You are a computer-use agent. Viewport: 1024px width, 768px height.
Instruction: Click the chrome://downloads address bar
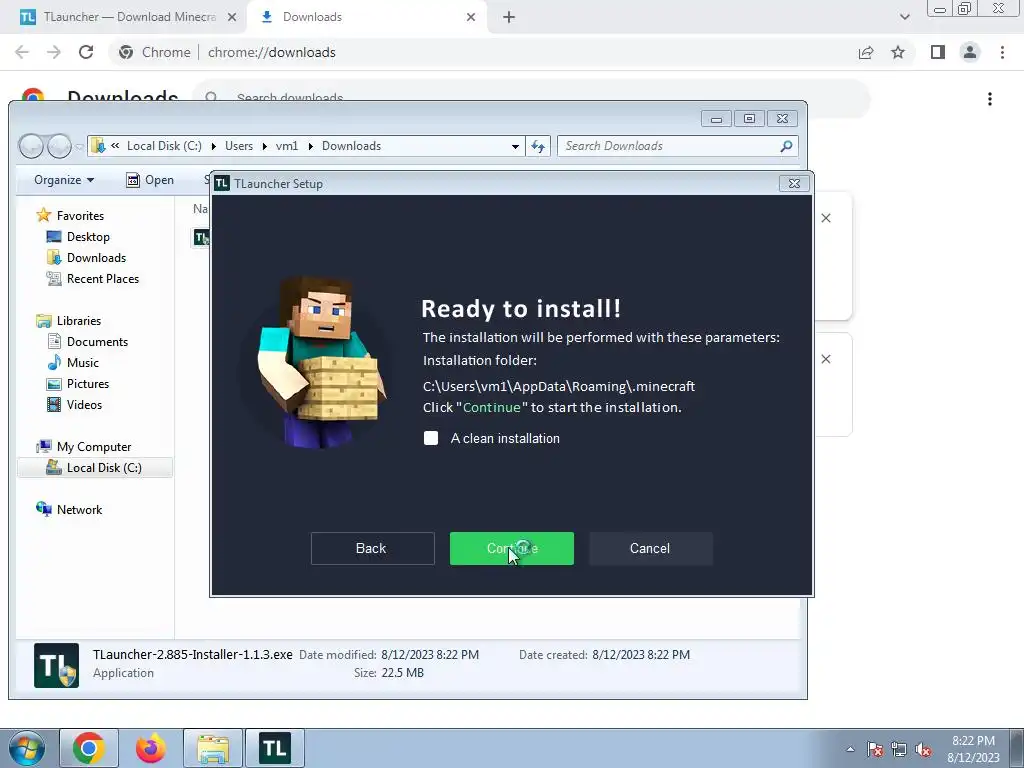483,52
